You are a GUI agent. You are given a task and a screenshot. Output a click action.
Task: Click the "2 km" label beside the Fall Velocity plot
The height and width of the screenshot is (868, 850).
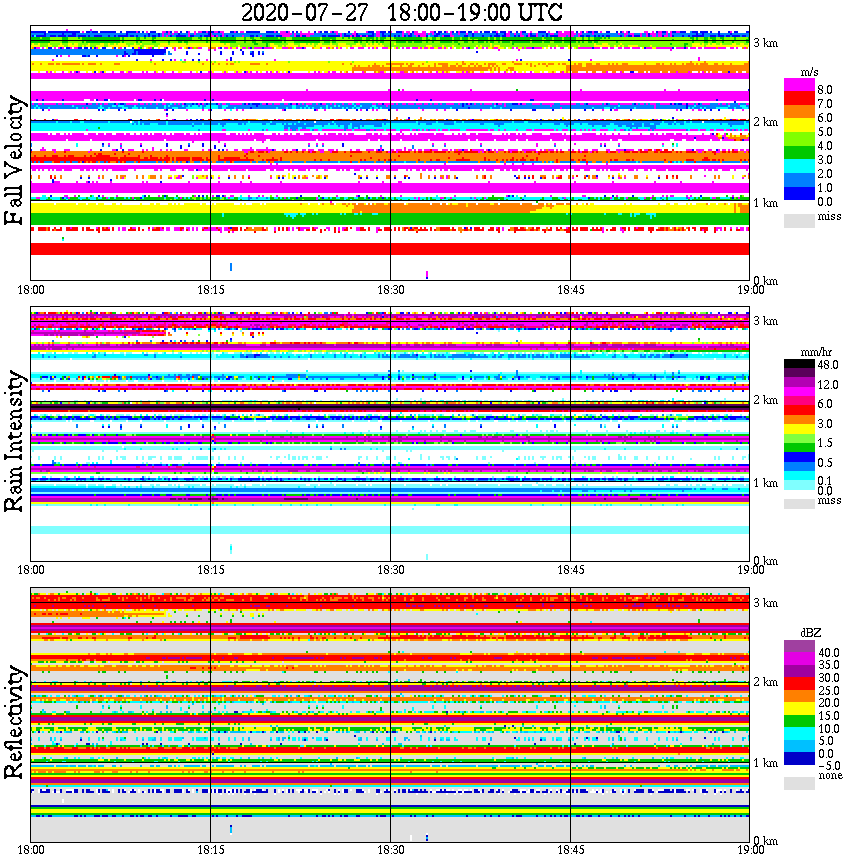click(x=765, y=122)
